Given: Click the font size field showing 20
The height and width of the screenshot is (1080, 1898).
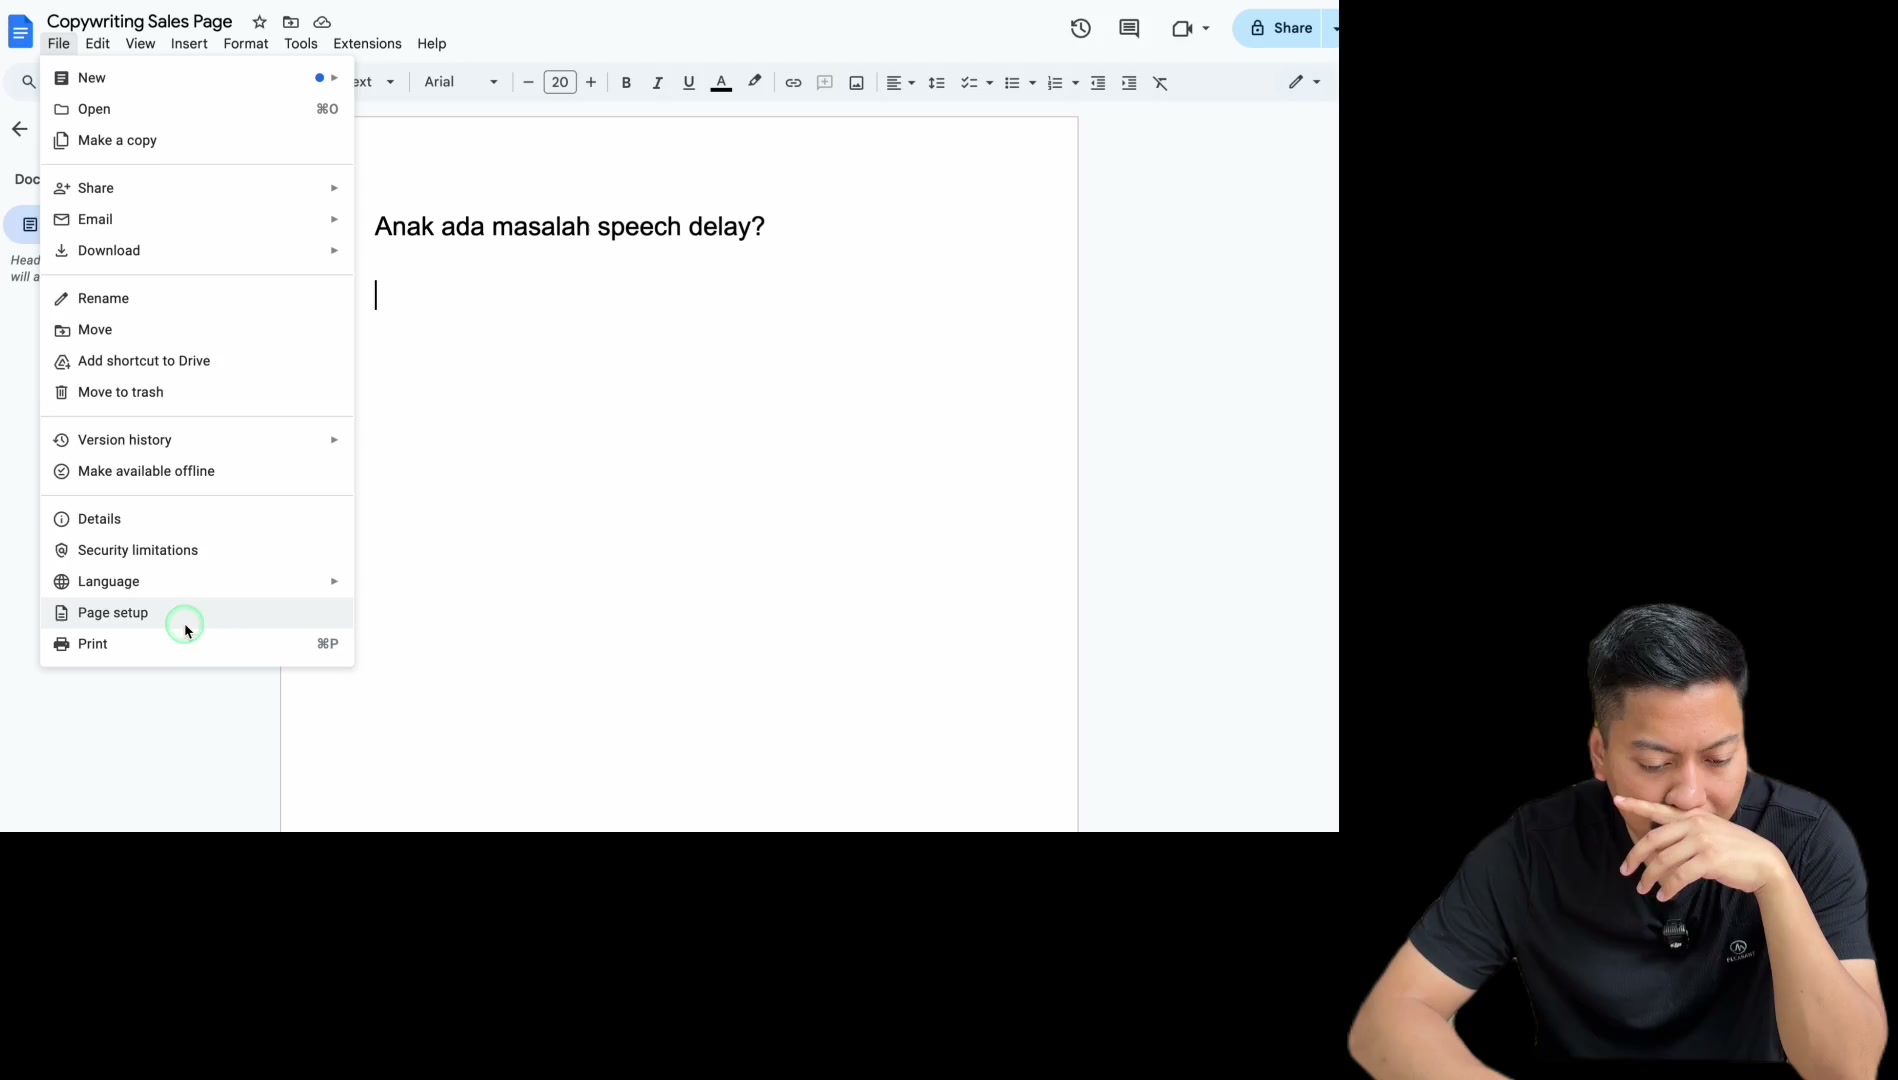Looking at the screenshot, I should tap(560, 83).
